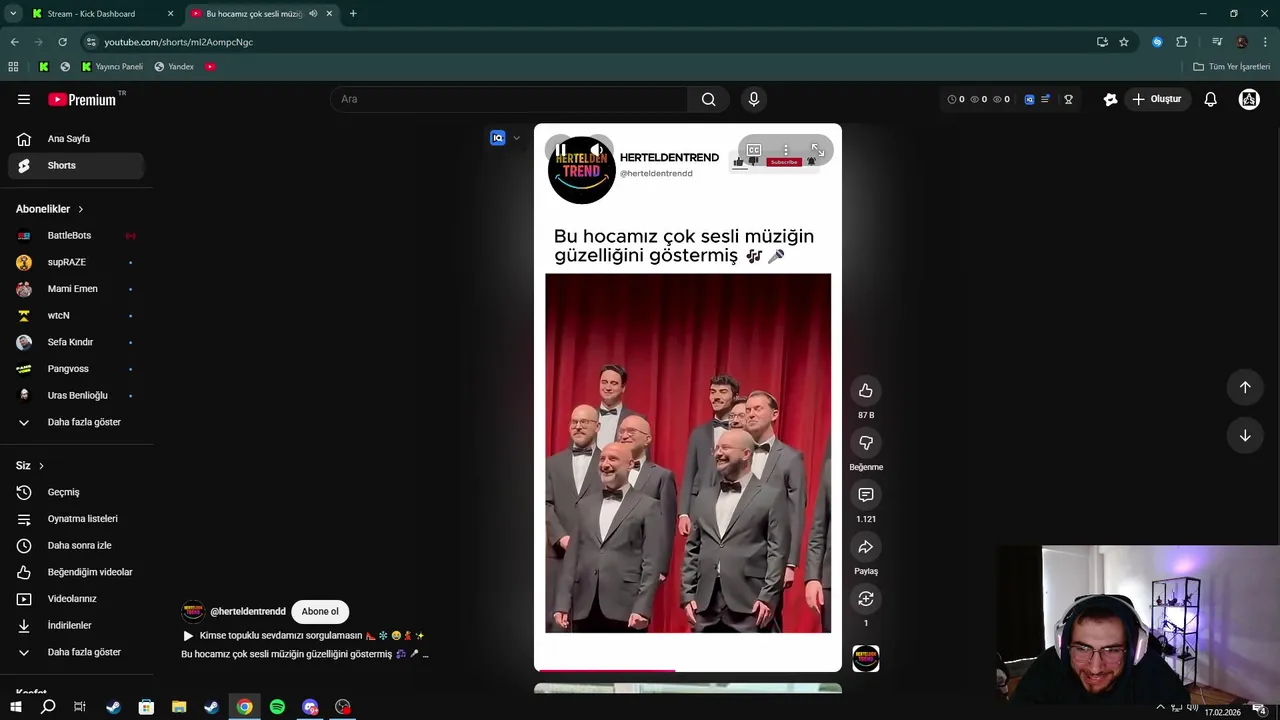This screenshot has width=1280, height=720.
Task: Open the blue IQ extension icon in header
Action: (x=1029, y=99)
